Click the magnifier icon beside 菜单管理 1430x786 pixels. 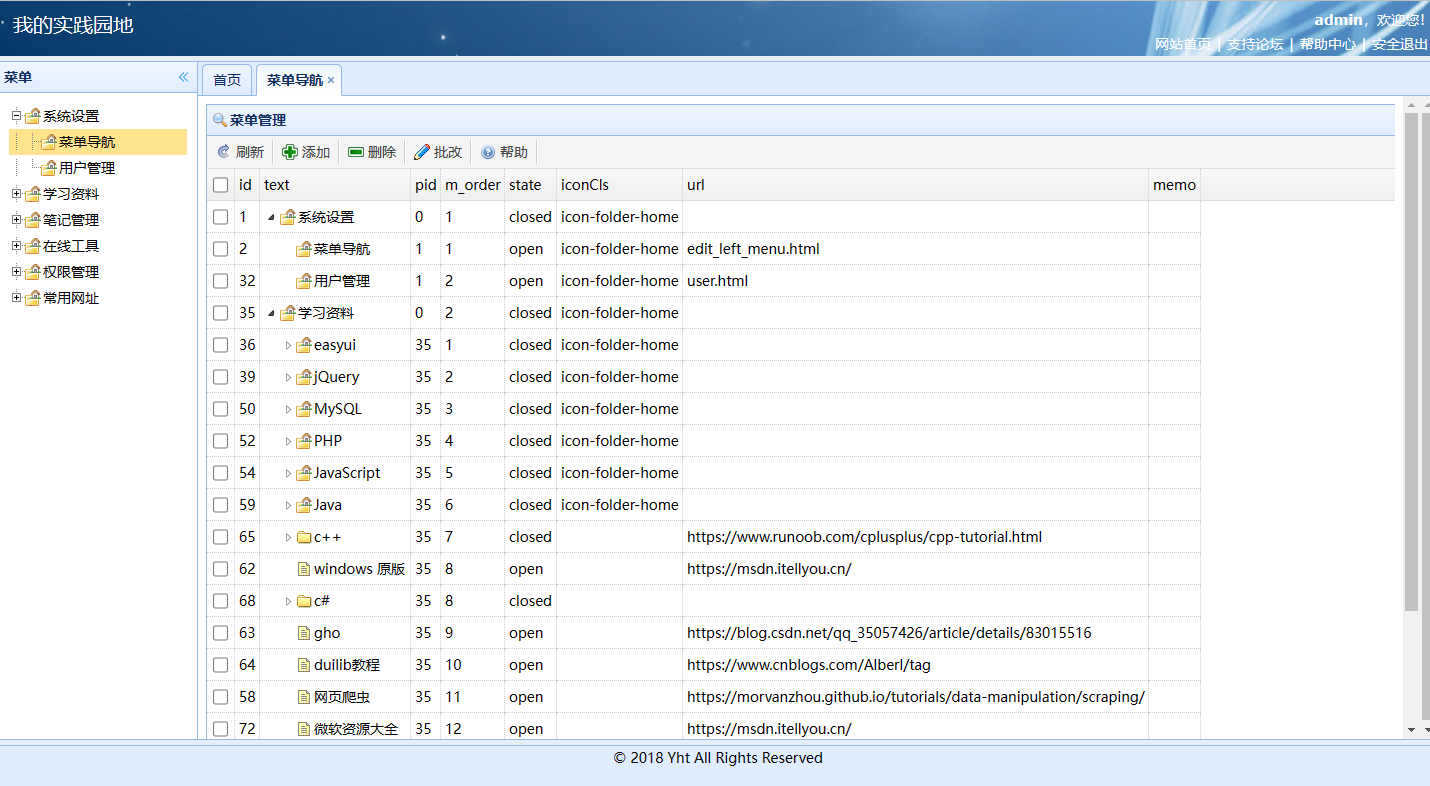(x=219, y=120)
